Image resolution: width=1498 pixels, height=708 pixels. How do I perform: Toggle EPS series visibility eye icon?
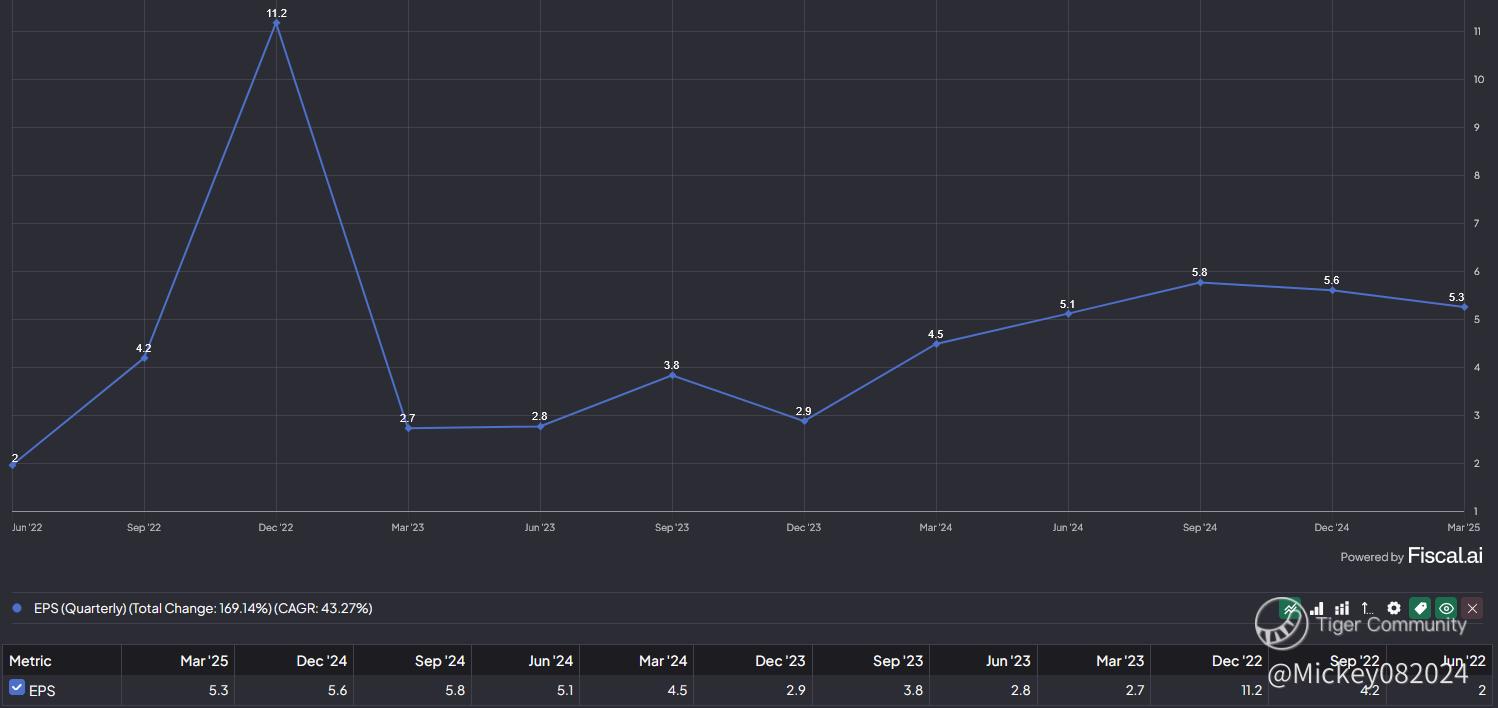click(x=1446, y=608)
